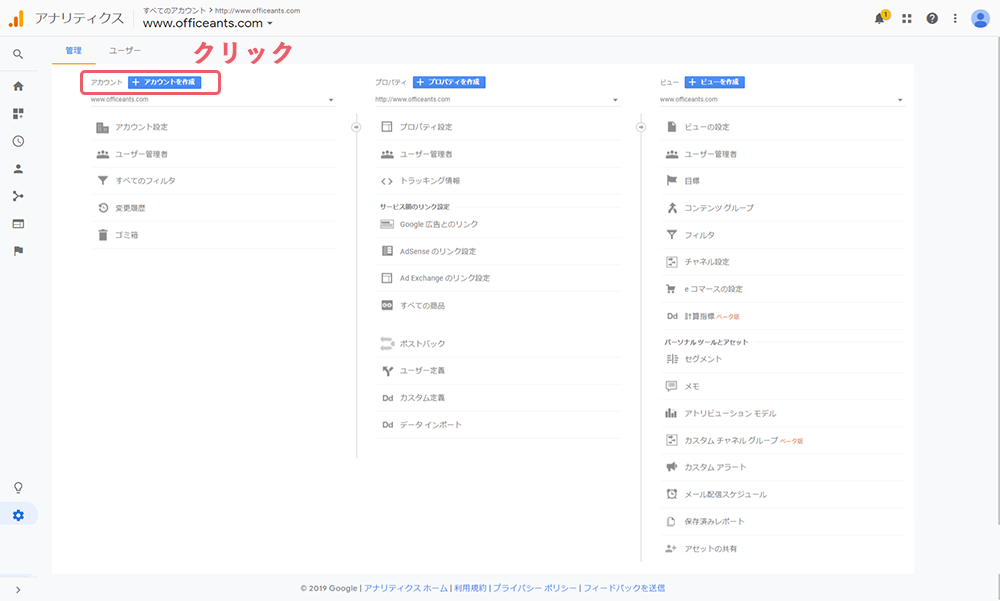
Task: Click the アカウントを作成 button
Action: click(165, 82)
